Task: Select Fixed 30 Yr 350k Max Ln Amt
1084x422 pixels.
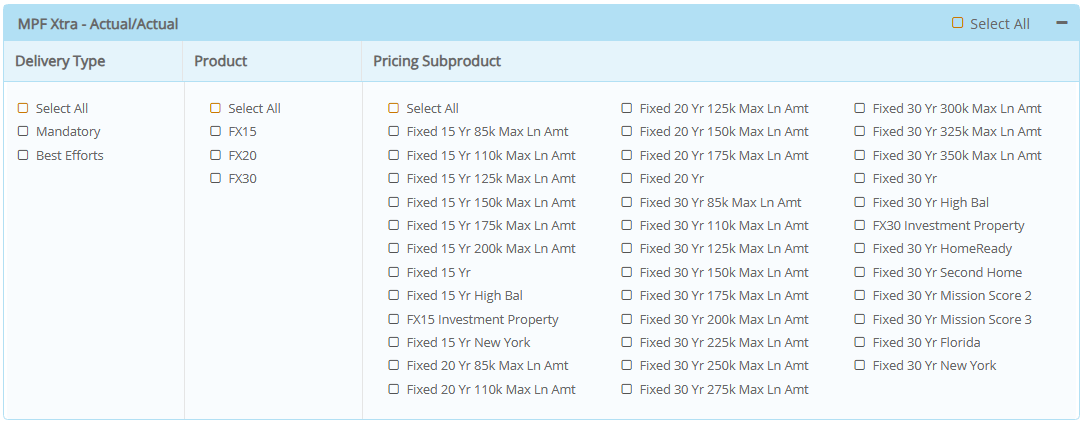Action: pyautogui.click(x=860, y=156)
